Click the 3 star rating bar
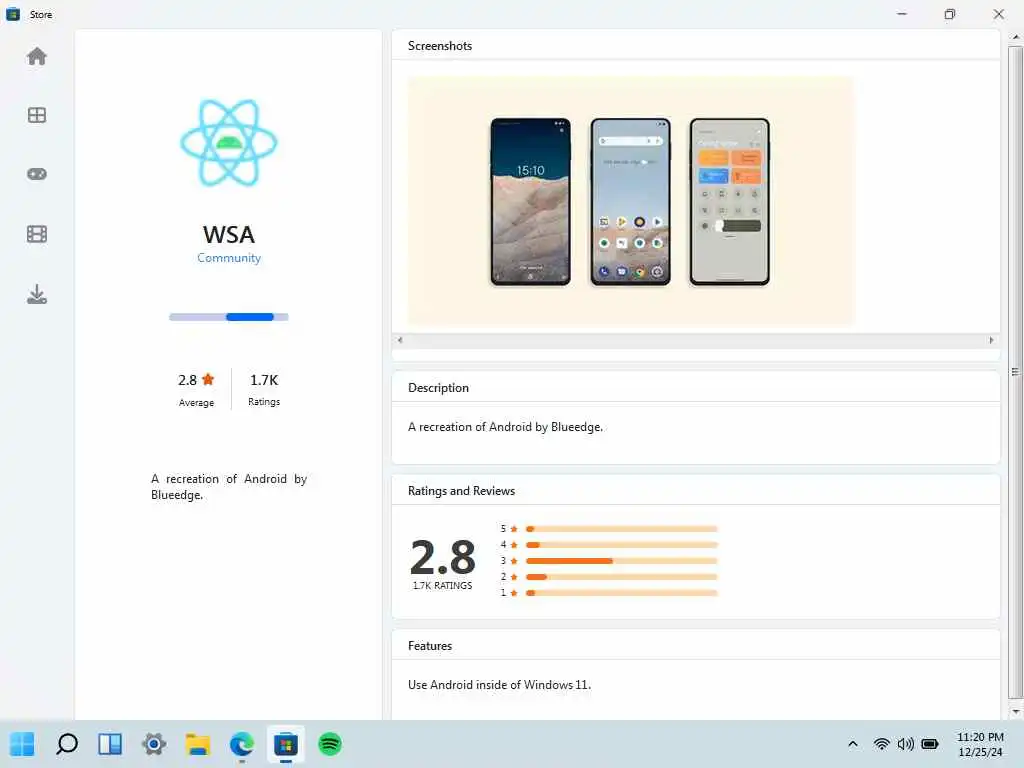The height and width of the screenshot is (768, 1024). 621,561
